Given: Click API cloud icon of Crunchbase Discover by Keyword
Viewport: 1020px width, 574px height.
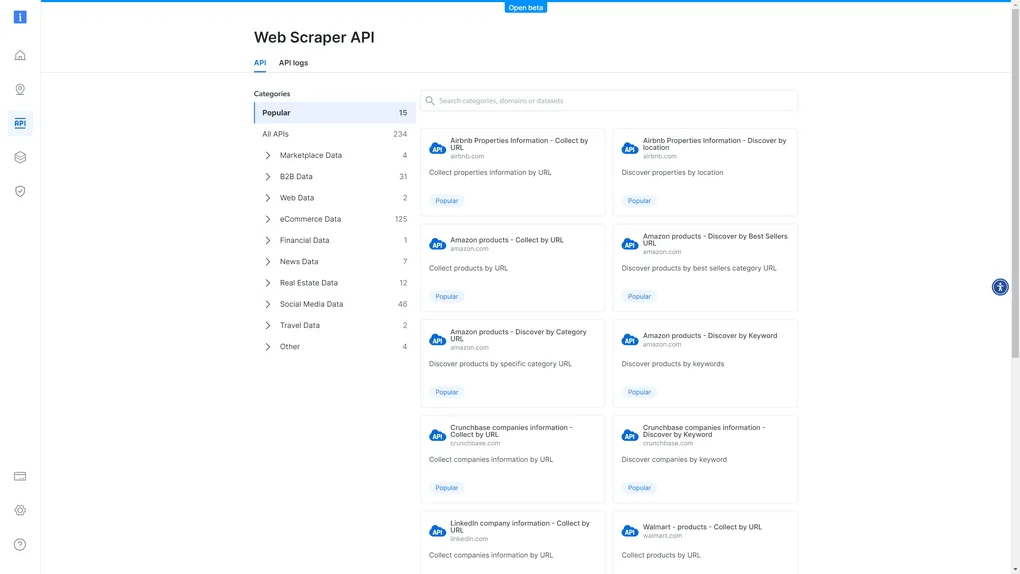Looking at the screenshot, I should pyautogui.click(x=630, y=435).
